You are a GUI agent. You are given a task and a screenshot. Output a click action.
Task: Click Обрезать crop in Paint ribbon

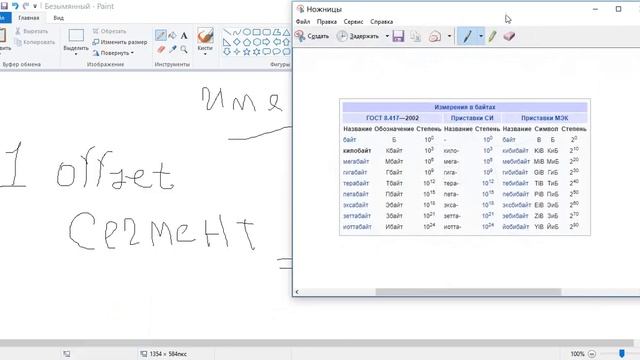109,31
